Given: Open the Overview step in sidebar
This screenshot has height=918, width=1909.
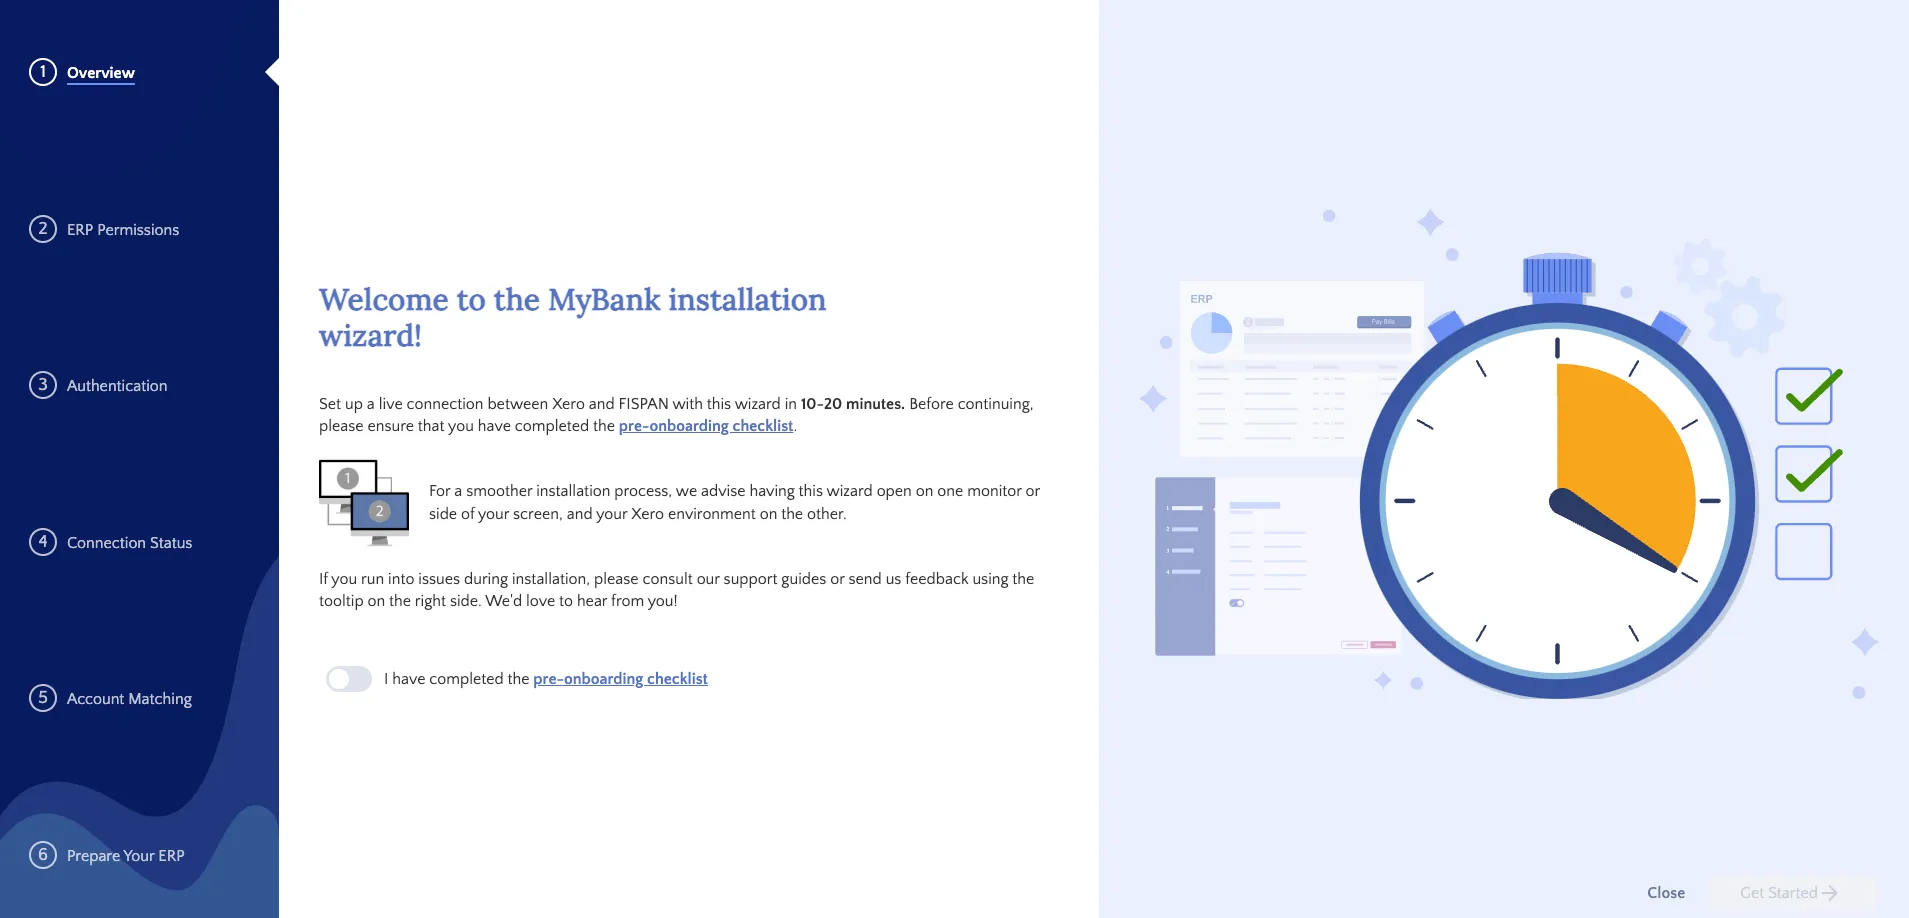Looking at the screenshot, I should (100, 73).
